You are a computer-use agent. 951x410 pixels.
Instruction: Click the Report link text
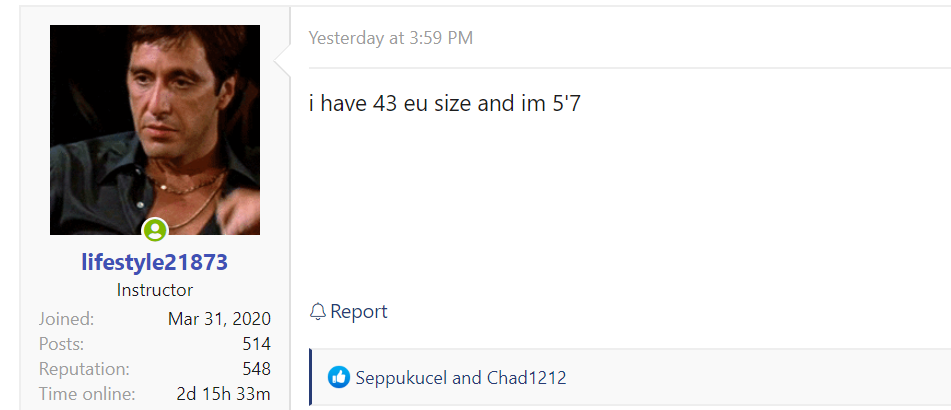pyautogui.click(x=359, y=312)
